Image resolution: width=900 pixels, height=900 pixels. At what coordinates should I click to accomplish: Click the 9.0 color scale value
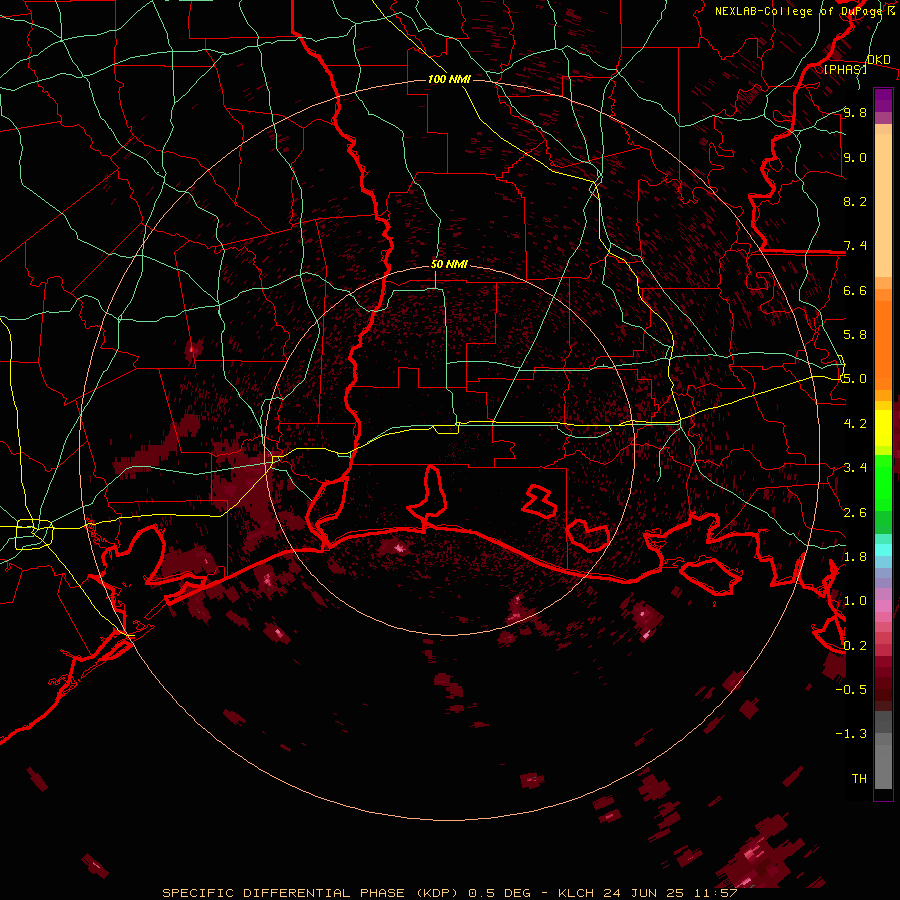(x=855, y=157)
